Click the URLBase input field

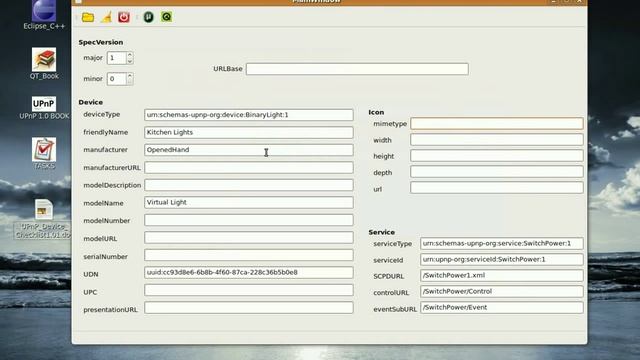point(357,69)
